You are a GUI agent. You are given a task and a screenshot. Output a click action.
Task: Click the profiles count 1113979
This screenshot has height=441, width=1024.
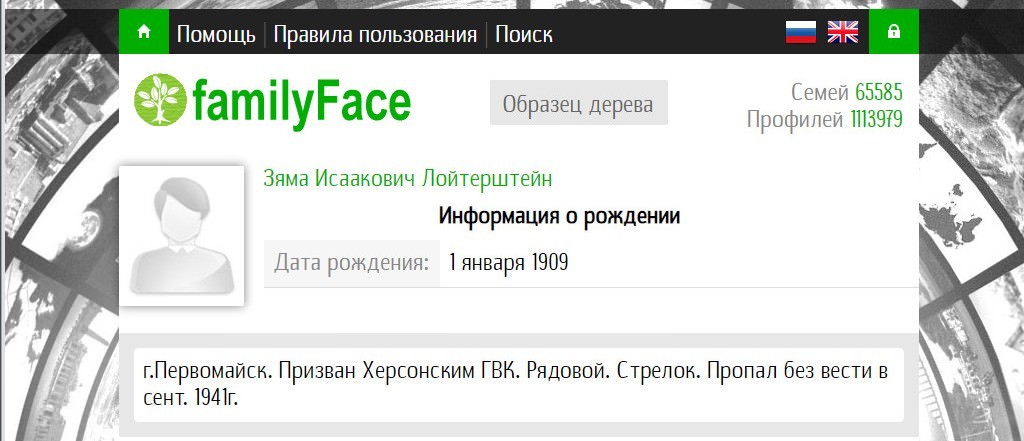pos(876,120)
